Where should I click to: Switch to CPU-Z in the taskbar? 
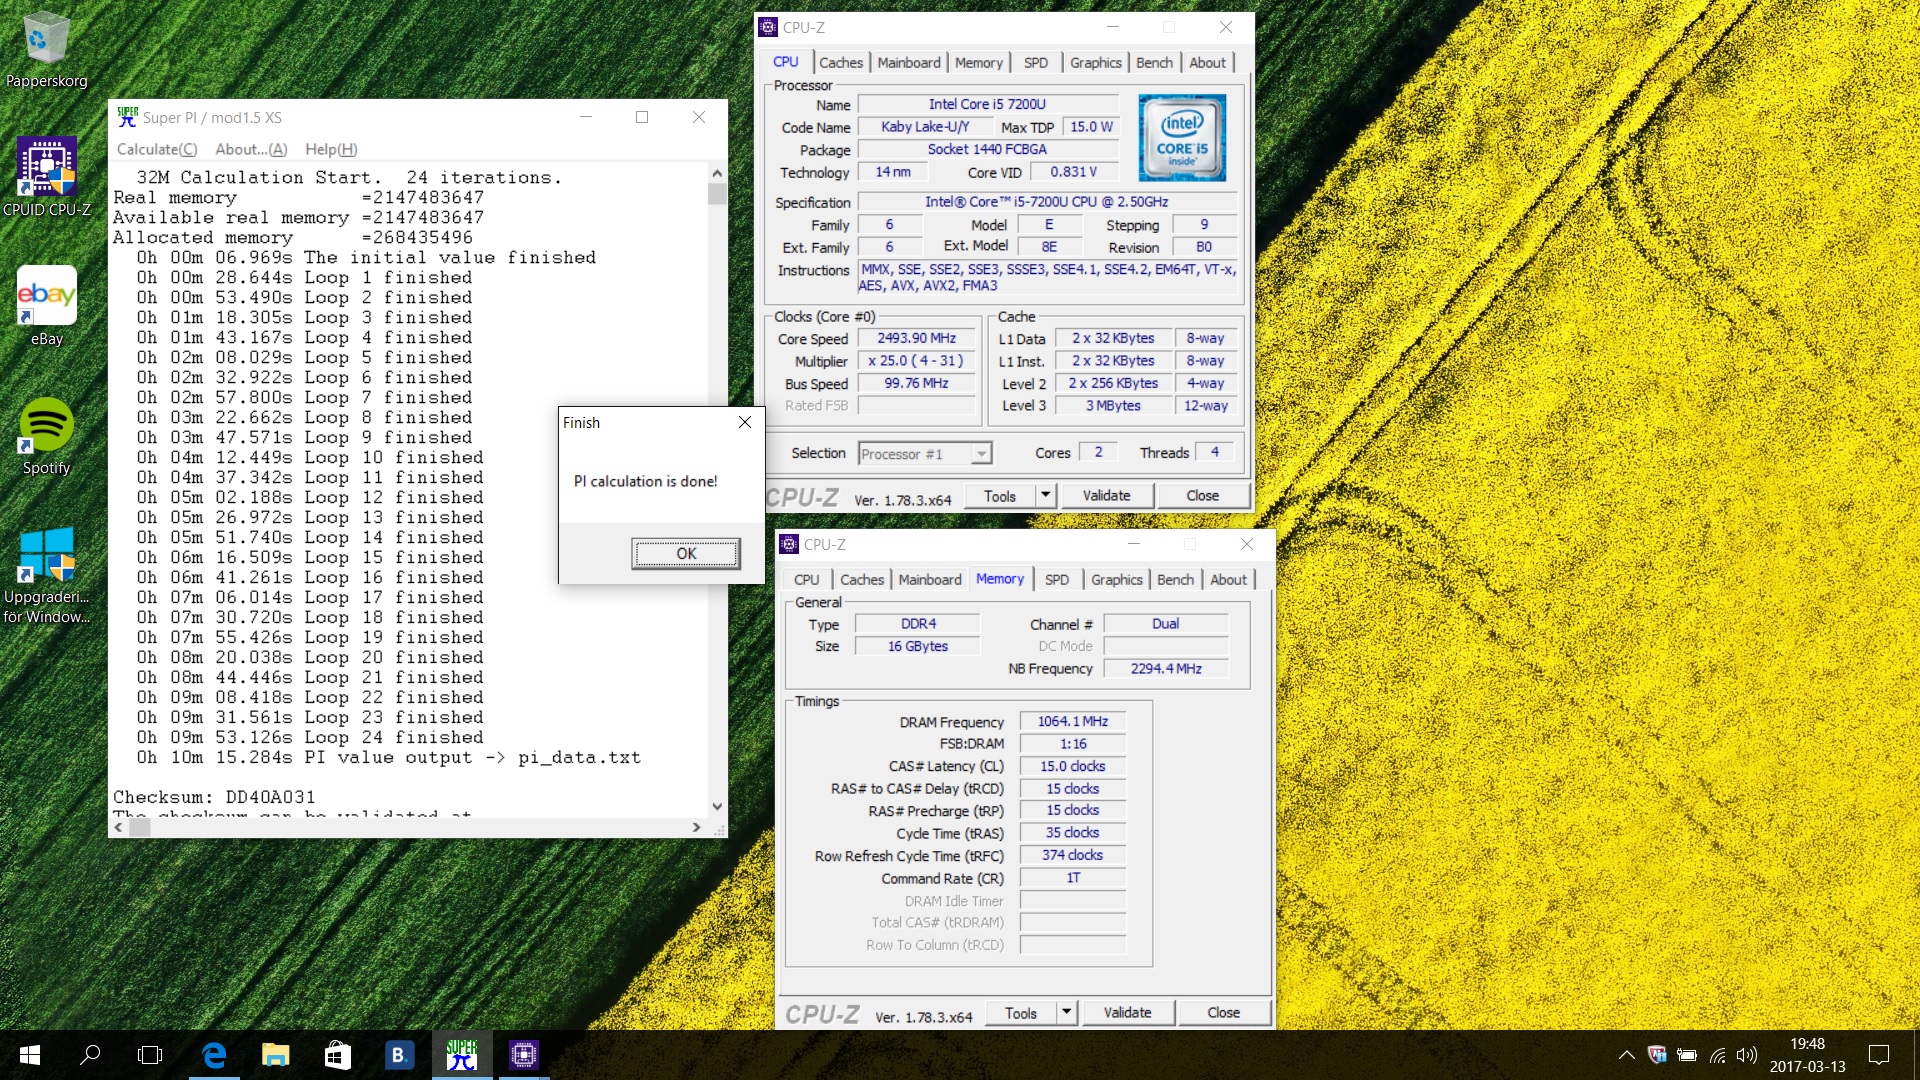(x=523, y=1055)
